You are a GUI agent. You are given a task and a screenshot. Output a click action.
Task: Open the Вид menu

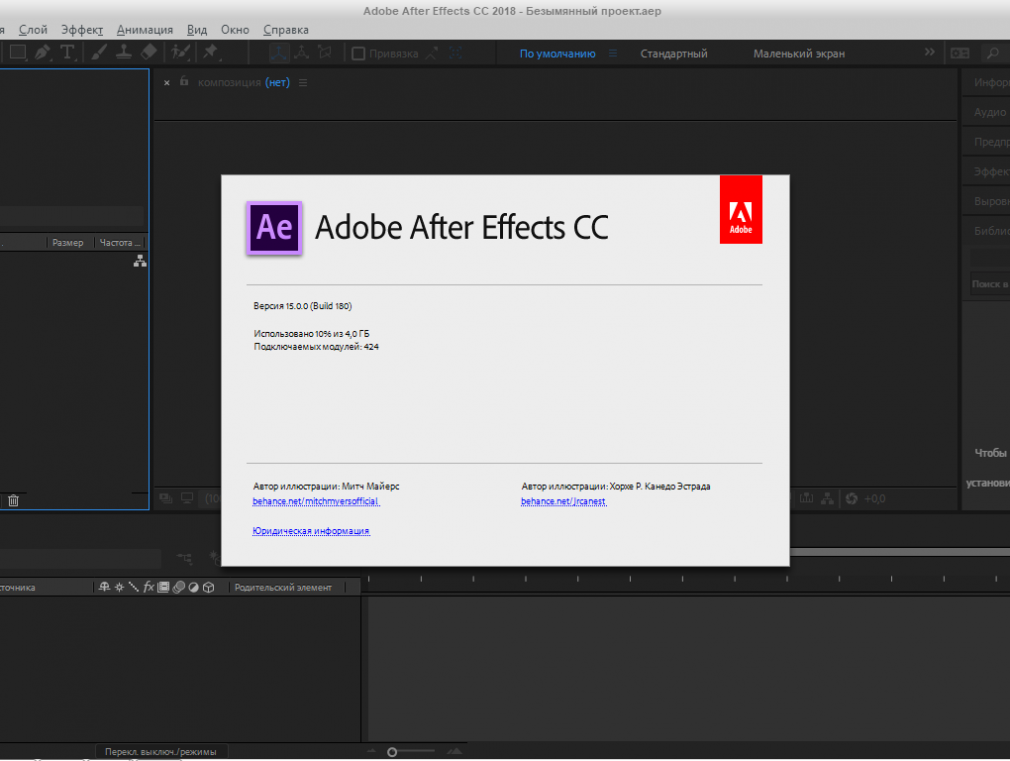tap(197, 30)
